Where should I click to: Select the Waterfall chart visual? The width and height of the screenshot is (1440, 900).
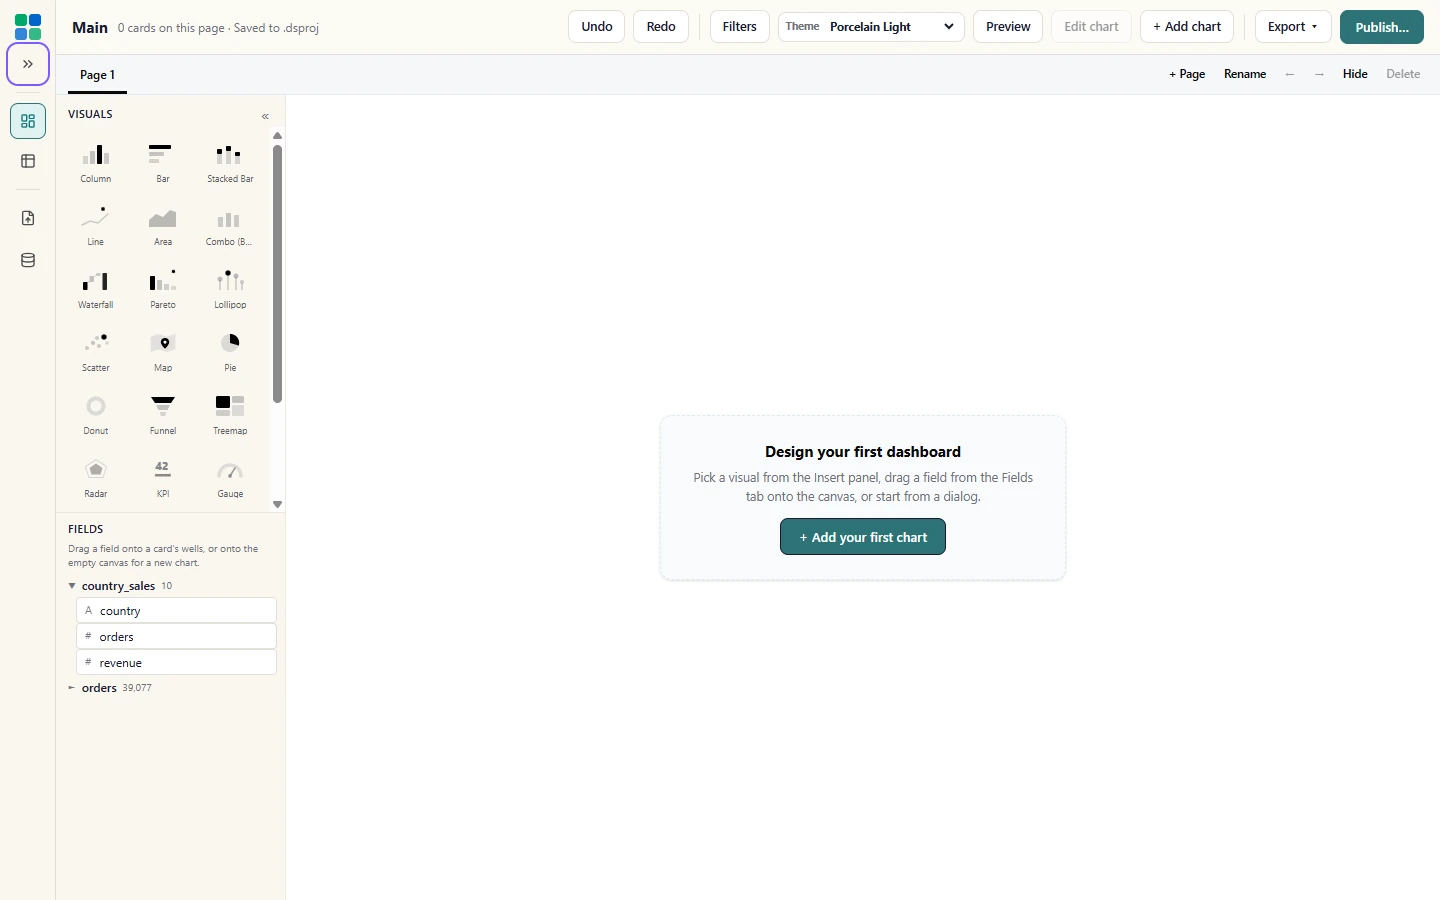[x=96, y=289]
